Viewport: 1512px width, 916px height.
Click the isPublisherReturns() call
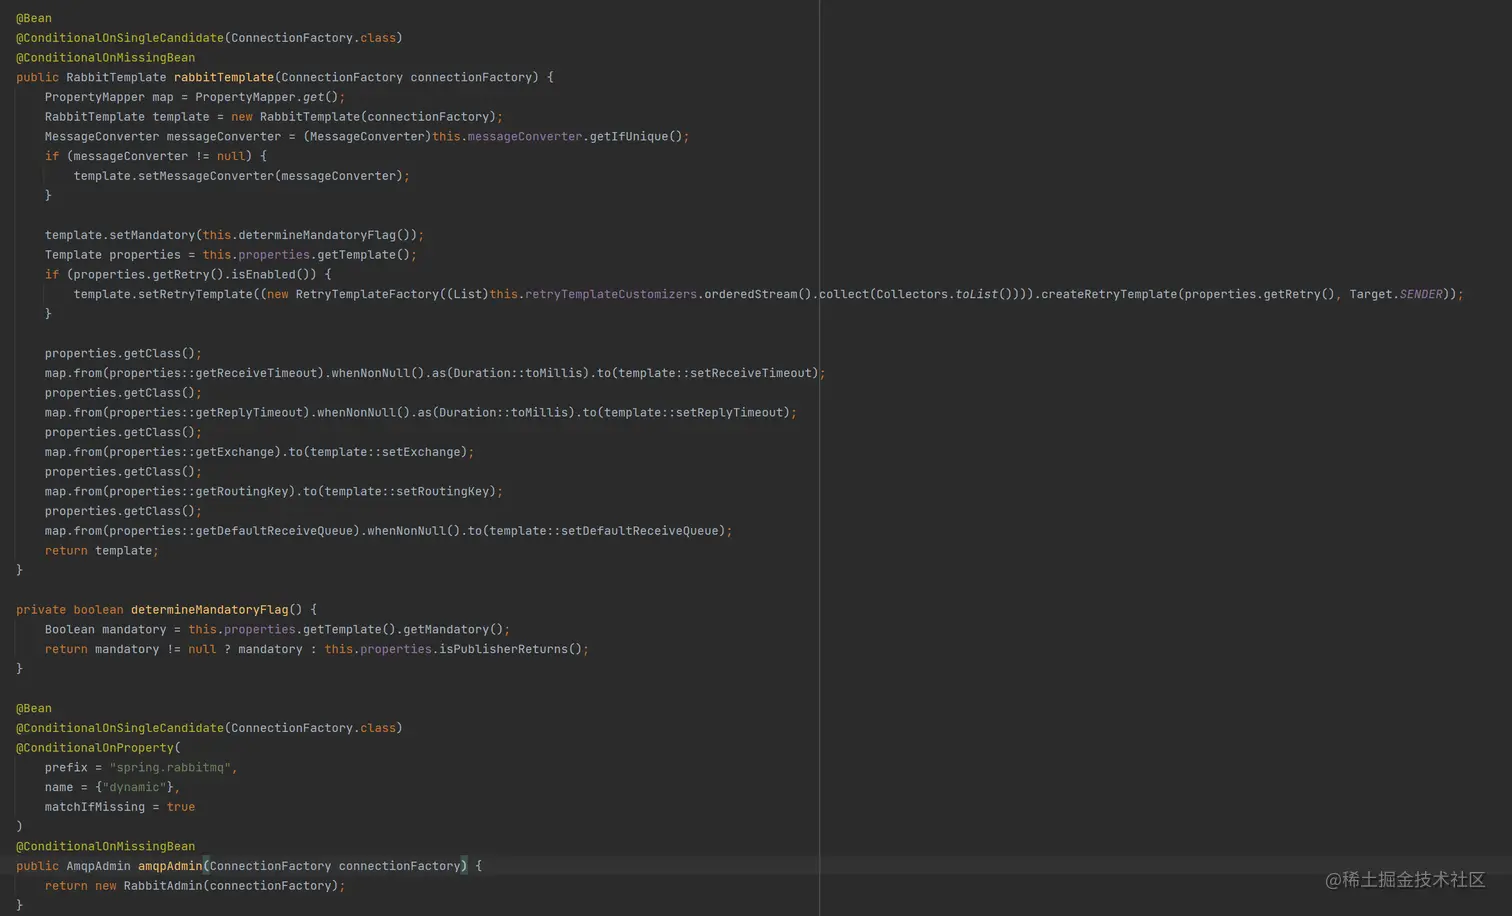(511, 649)
